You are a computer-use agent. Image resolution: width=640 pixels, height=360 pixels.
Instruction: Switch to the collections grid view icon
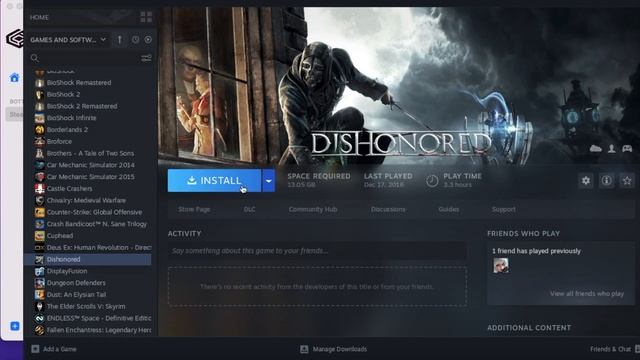tap(146, 17)
